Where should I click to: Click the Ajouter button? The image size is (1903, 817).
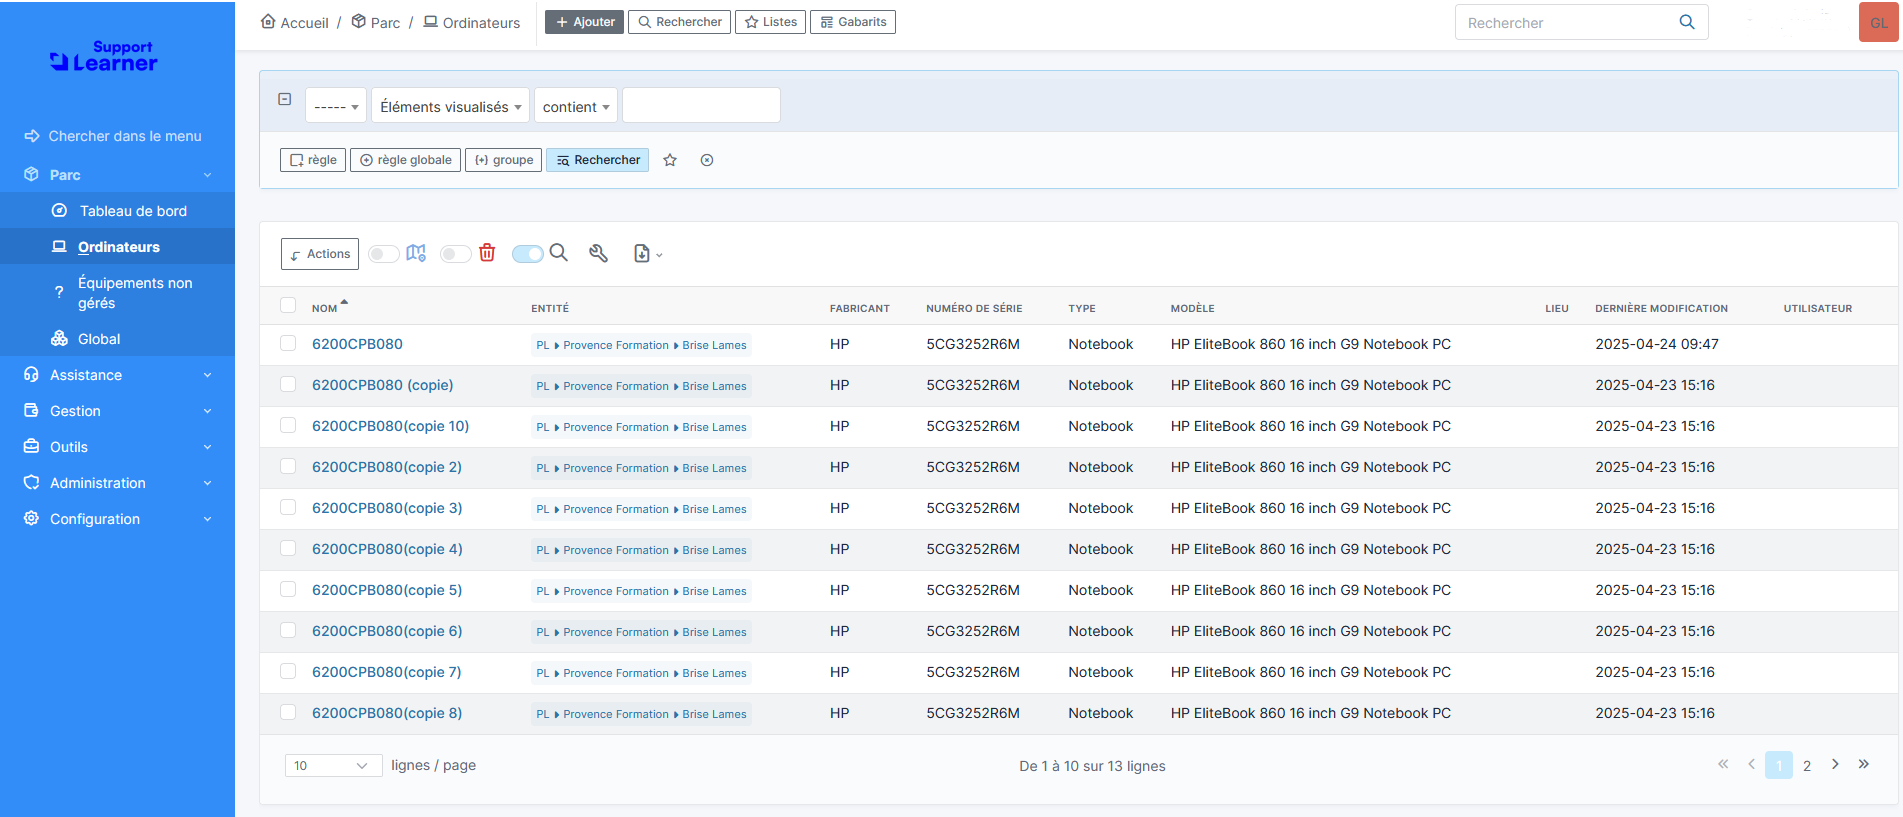pyautogui.click(x=585, y=22)
